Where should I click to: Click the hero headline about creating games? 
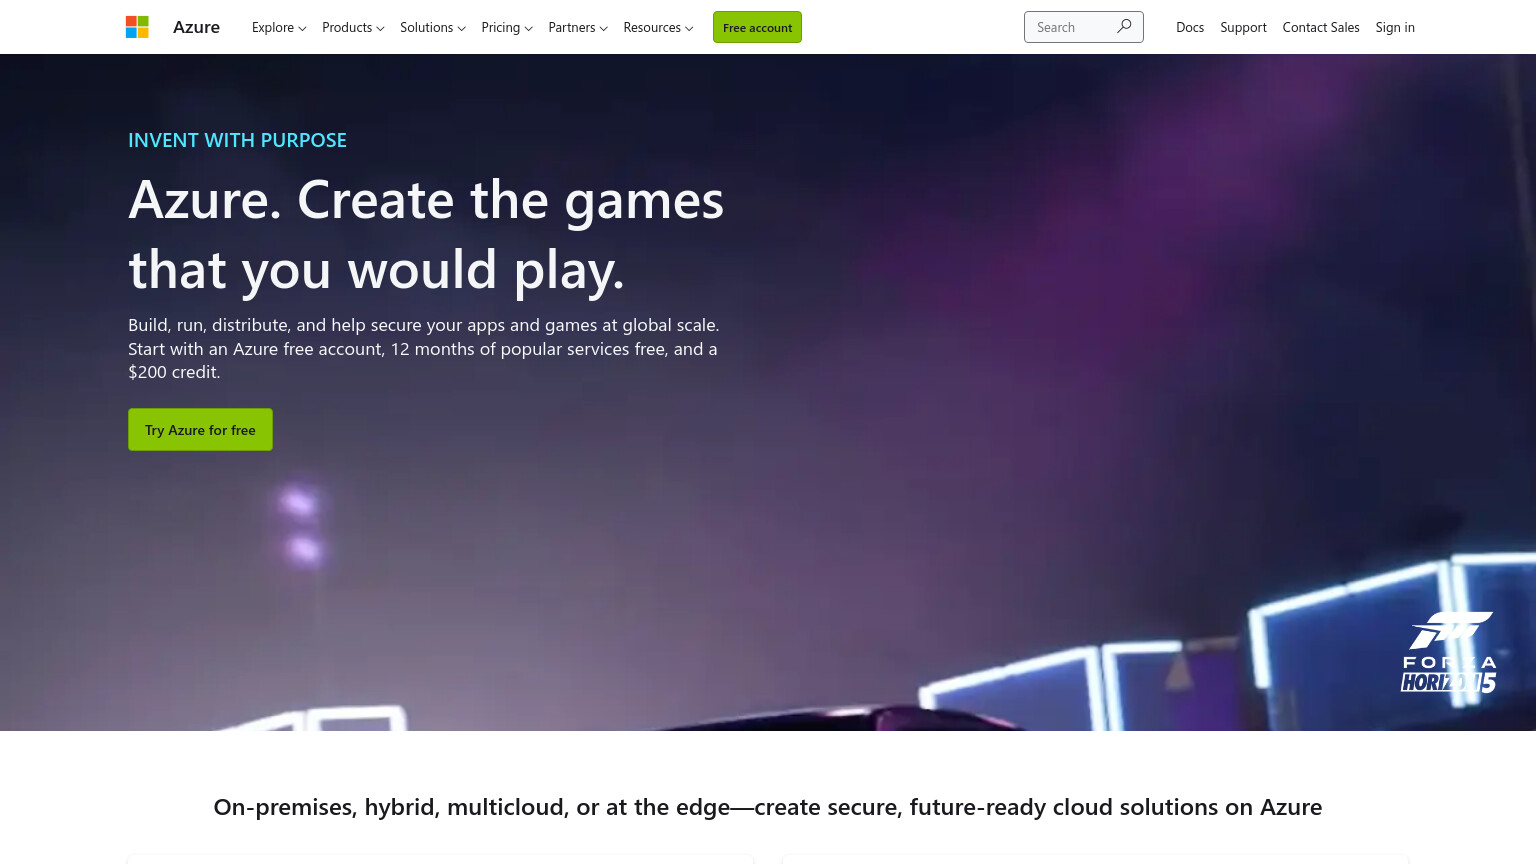pyautogui.click(x=426, y=235)
